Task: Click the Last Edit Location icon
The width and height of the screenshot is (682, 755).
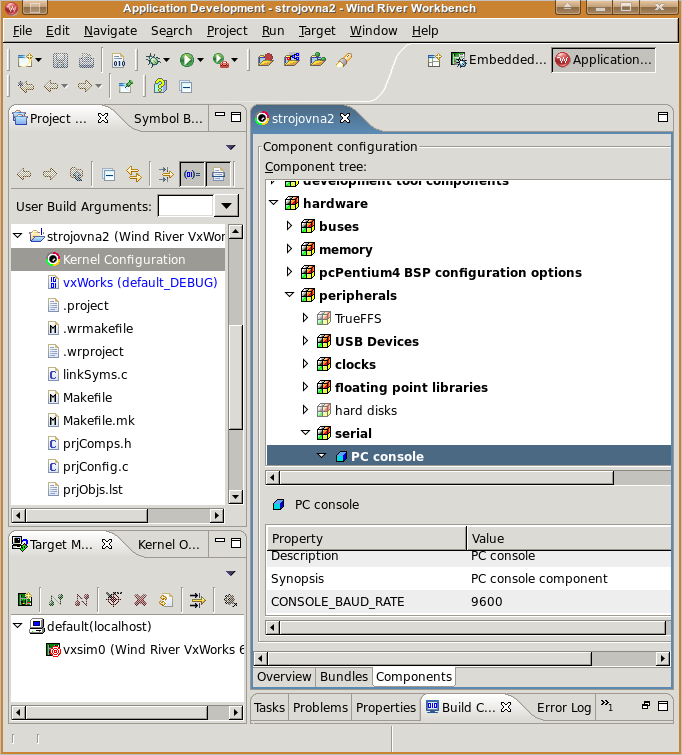Action: click(26, 87)
